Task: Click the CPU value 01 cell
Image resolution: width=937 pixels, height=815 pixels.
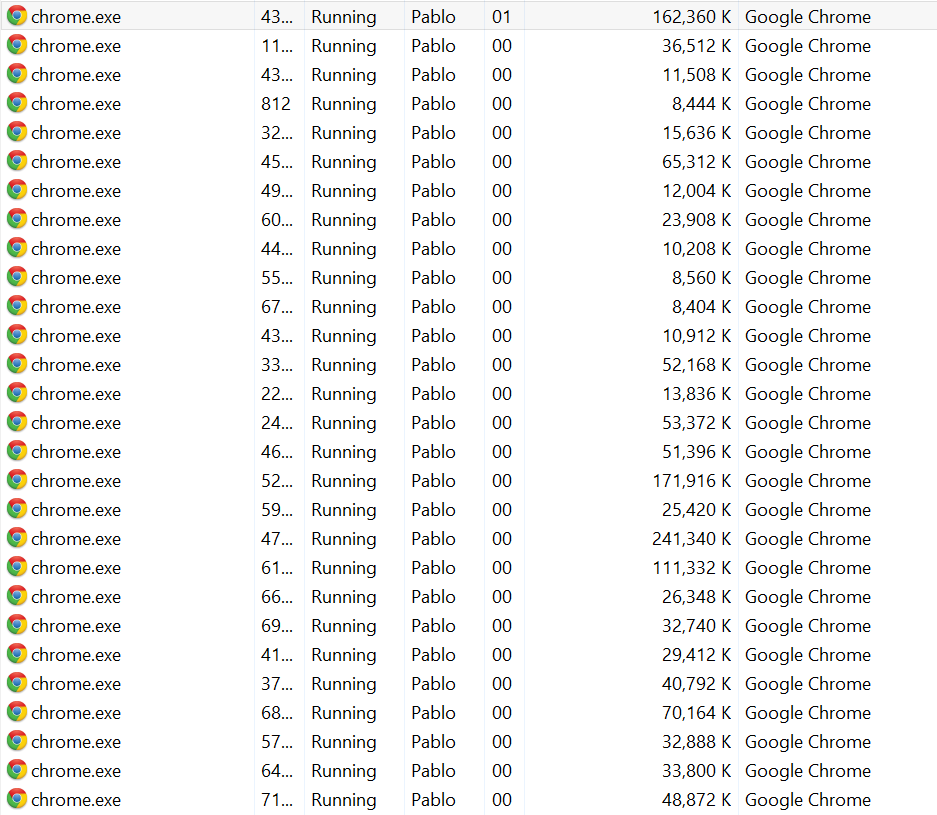Action: click(x=502, y=17)
